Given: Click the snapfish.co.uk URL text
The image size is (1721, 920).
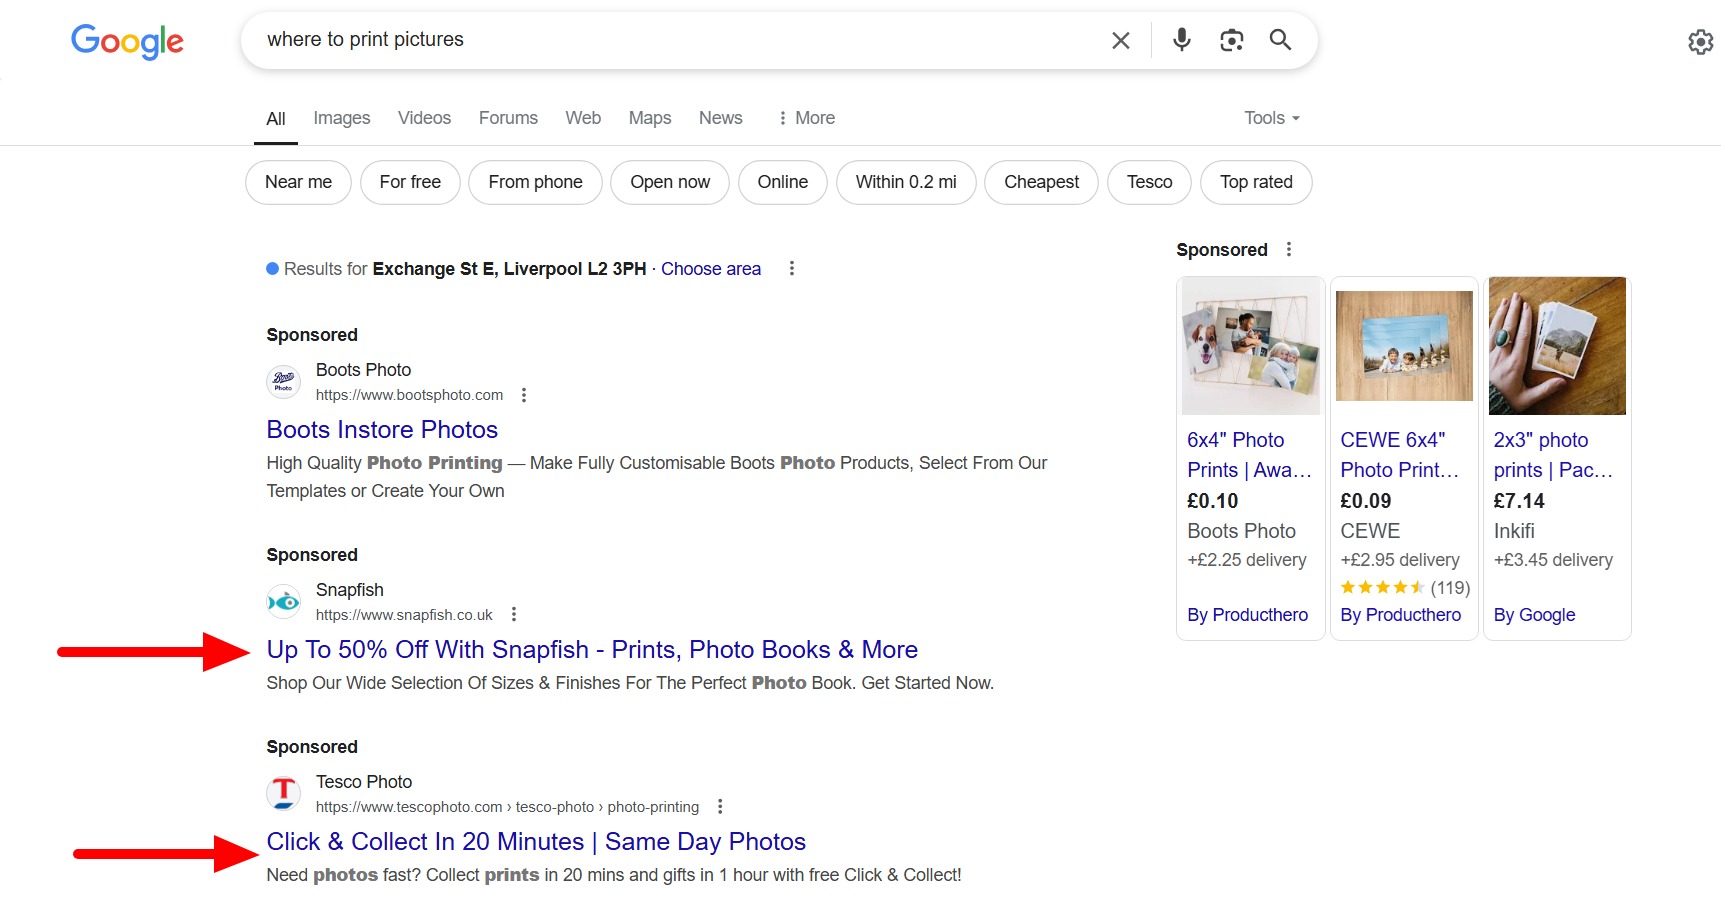Looking at the screenshot, I should (404, 615).
